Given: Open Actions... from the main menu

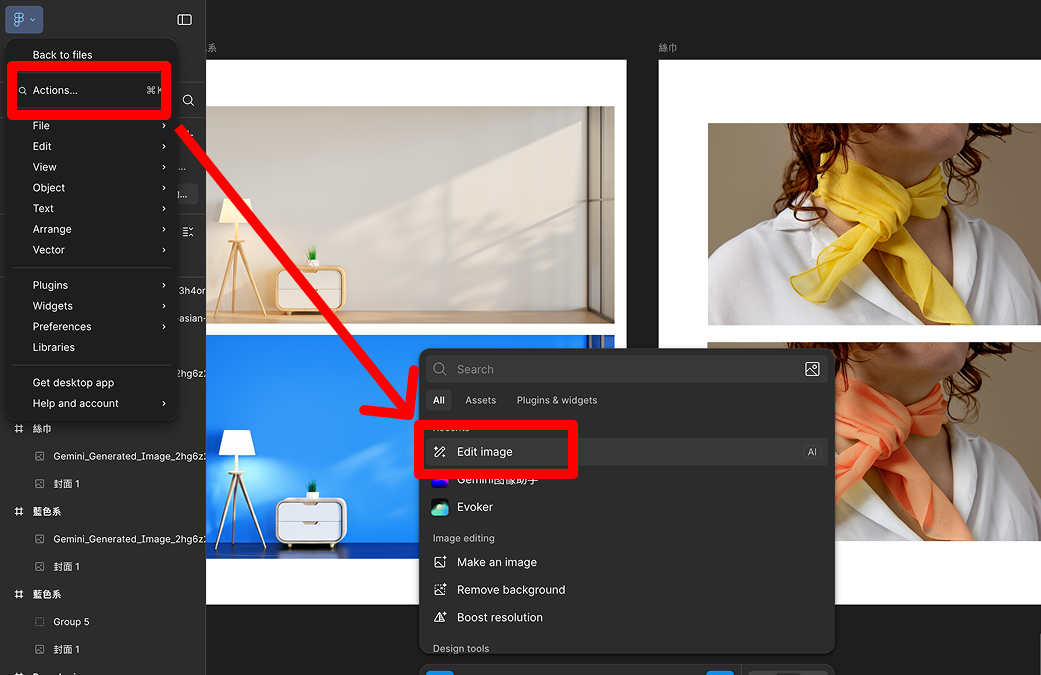Looking at the screenshot, I should point(92,90).
